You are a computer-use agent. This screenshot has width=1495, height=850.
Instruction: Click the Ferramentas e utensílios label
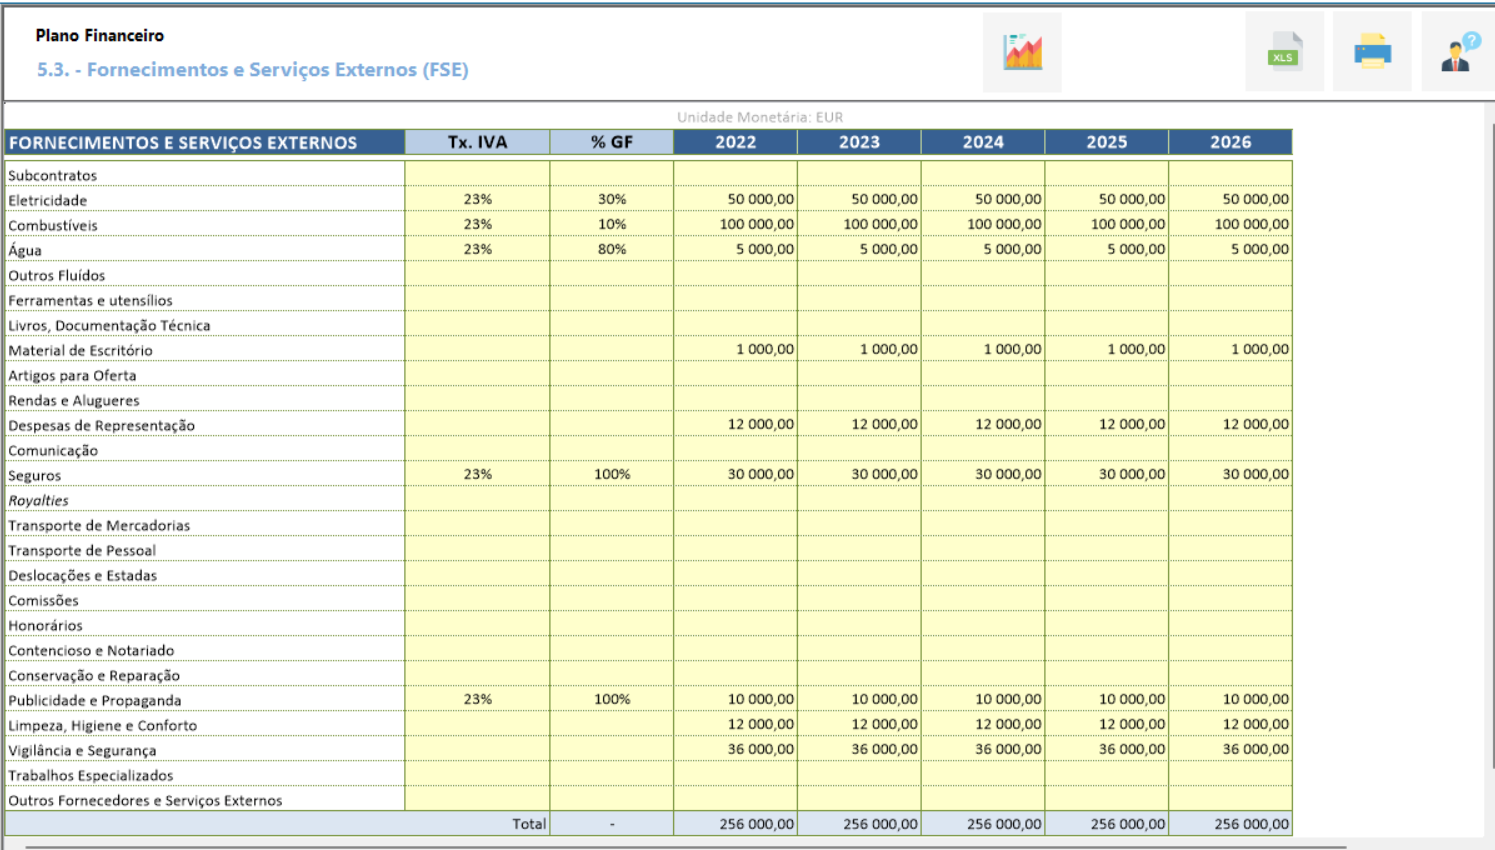pyautogui.click(x=91, y=300)
